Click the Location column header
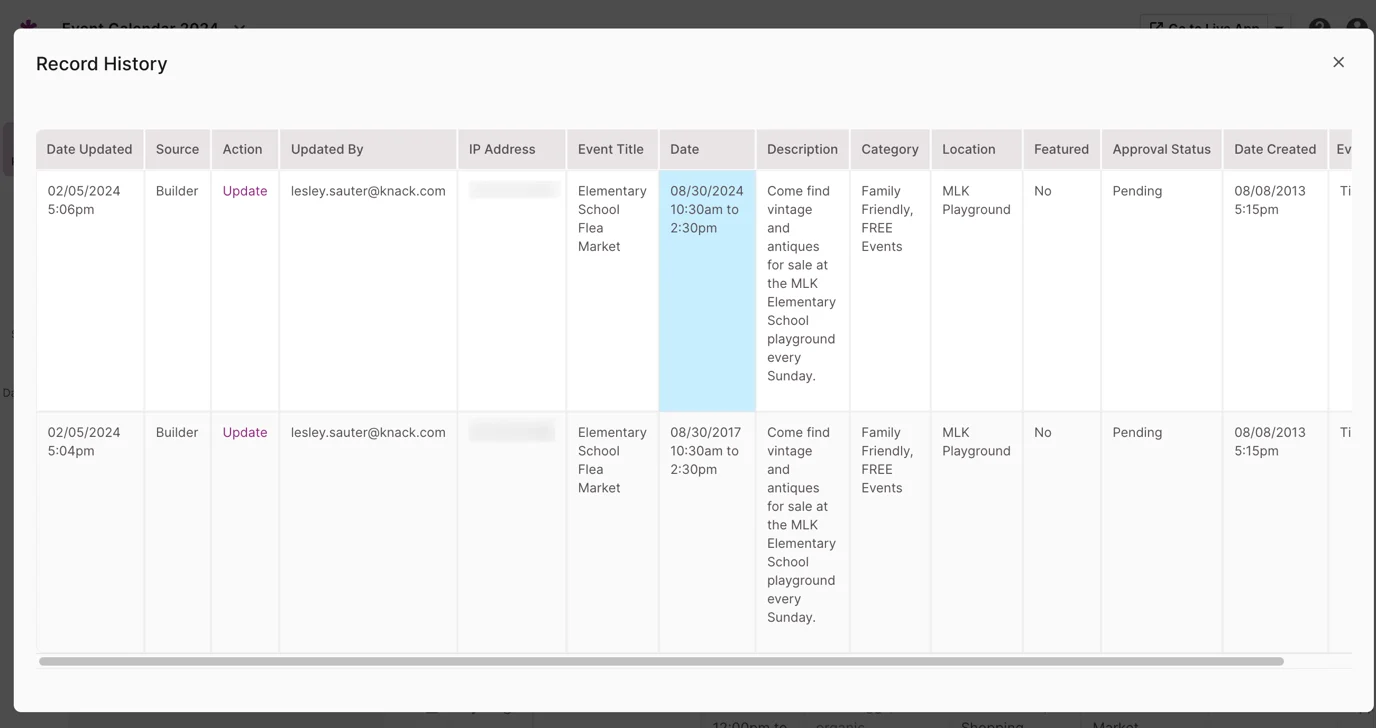This screenshot has width=1376, height=728. [x=977, y=149]
